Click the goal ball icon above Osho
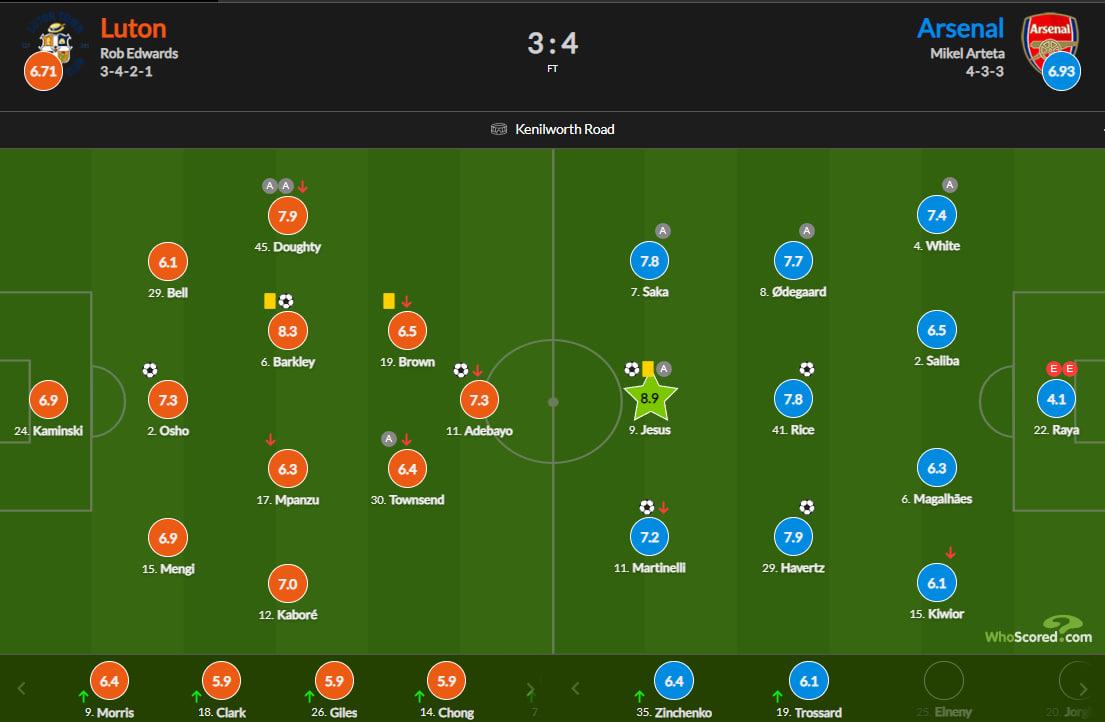Image resolution: width=1105 pixels, height=722 pixels. [150, 370]
